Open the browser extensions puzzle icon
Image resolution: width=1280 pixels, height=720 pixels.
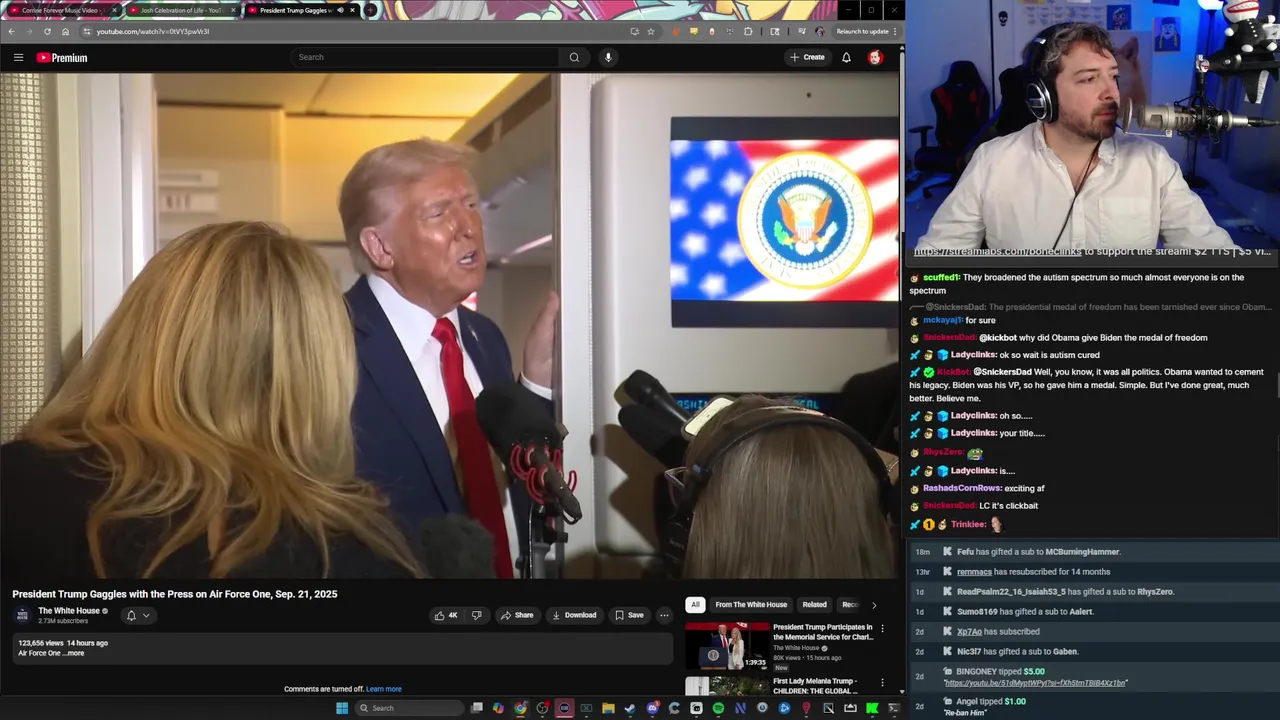click(748, 31)
